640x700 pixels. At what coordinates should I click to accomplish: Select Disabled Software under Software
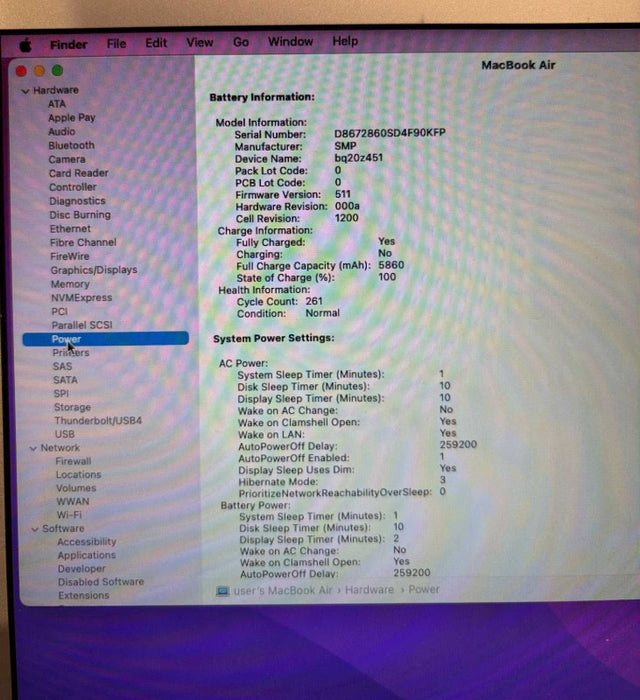[101, 582]
